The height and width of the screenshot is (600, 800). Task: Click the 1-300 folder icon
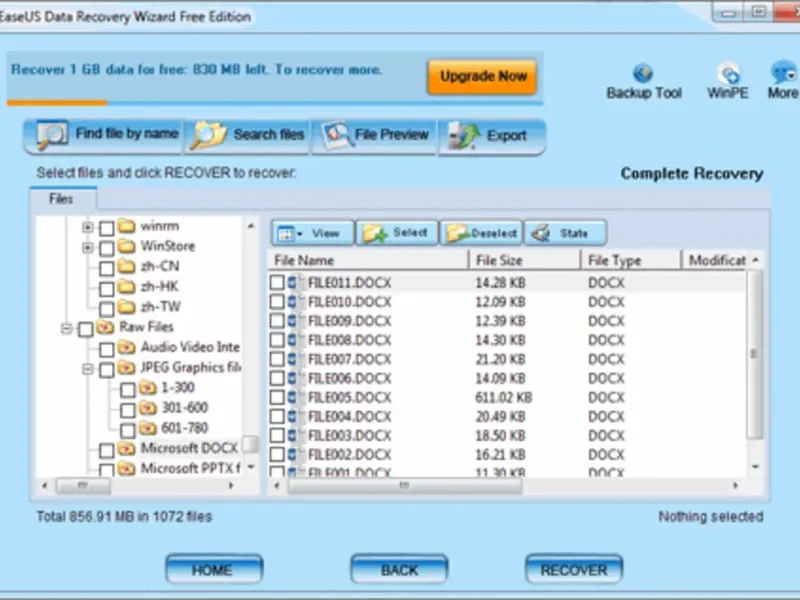click(x=147, y=387)
